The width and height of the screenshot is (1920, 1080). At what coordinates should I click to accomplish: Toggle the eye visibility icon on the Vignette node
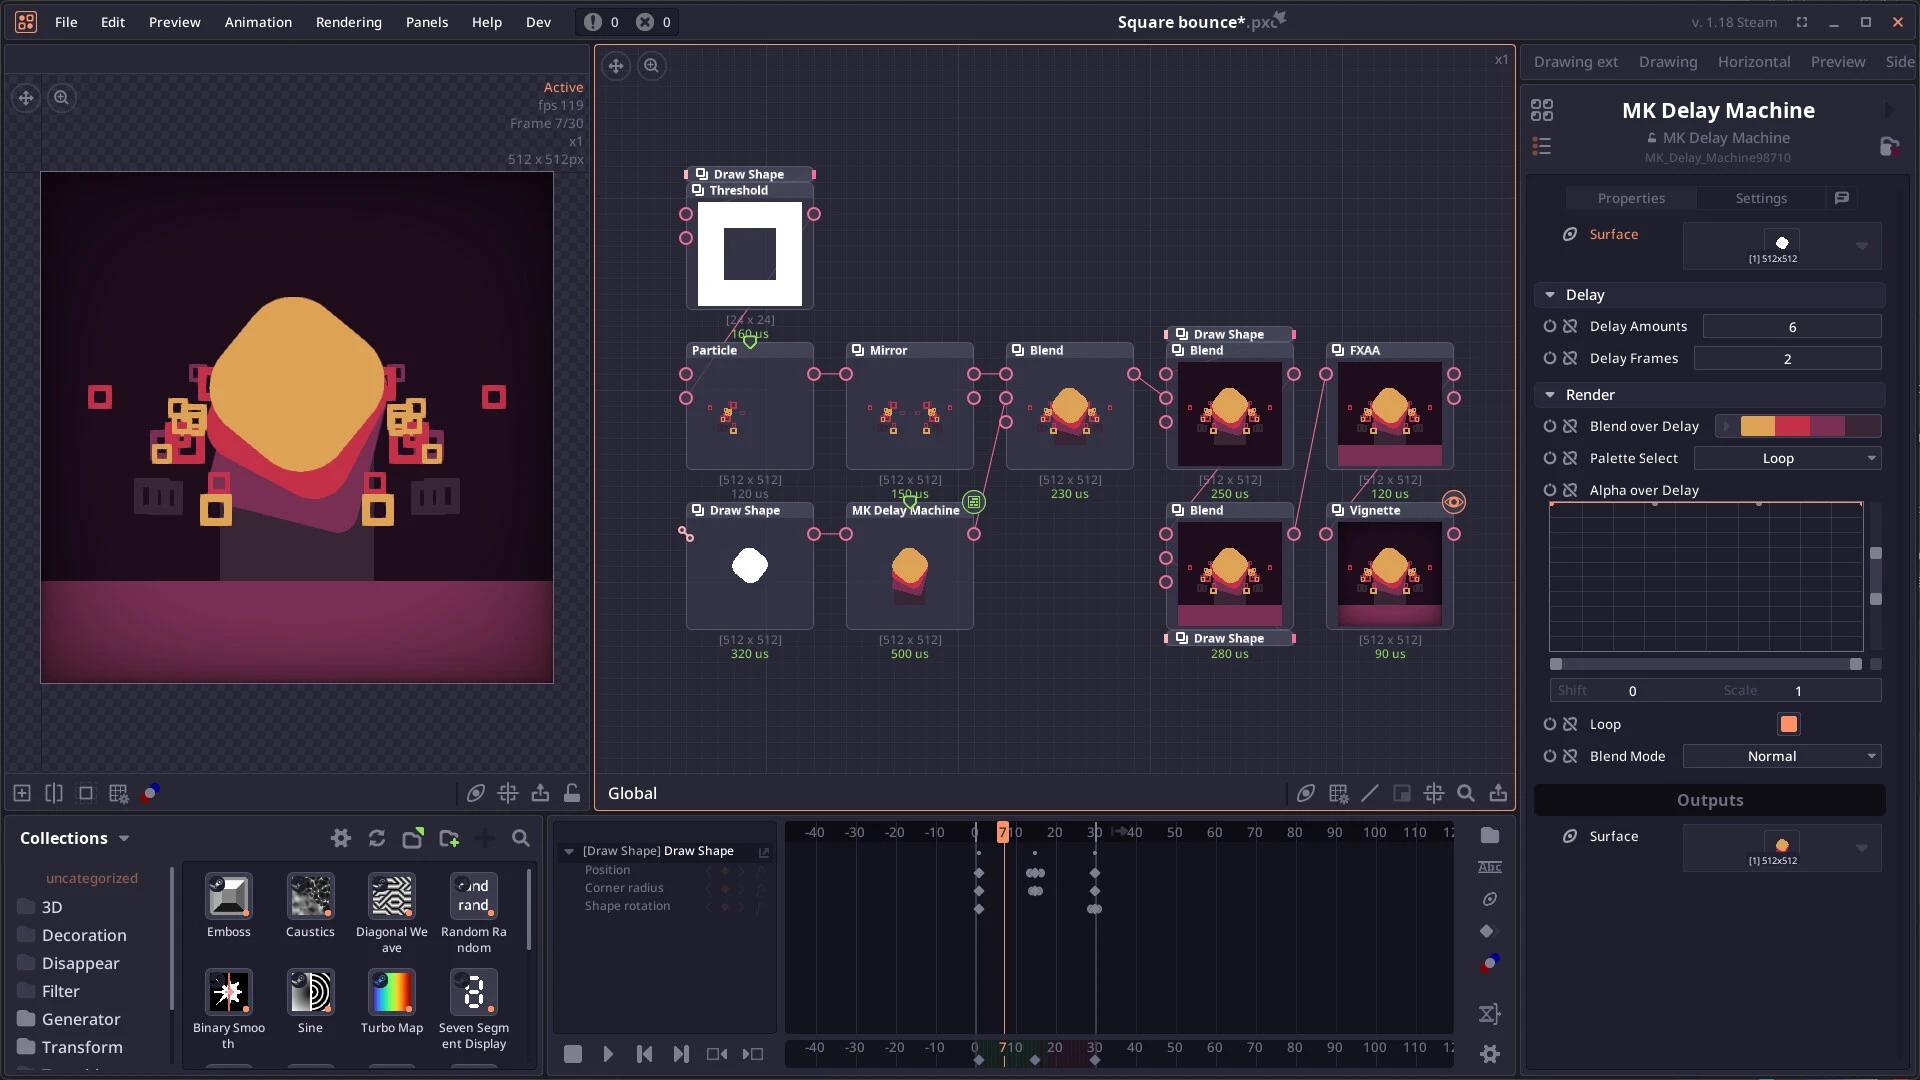[1454, 502]
